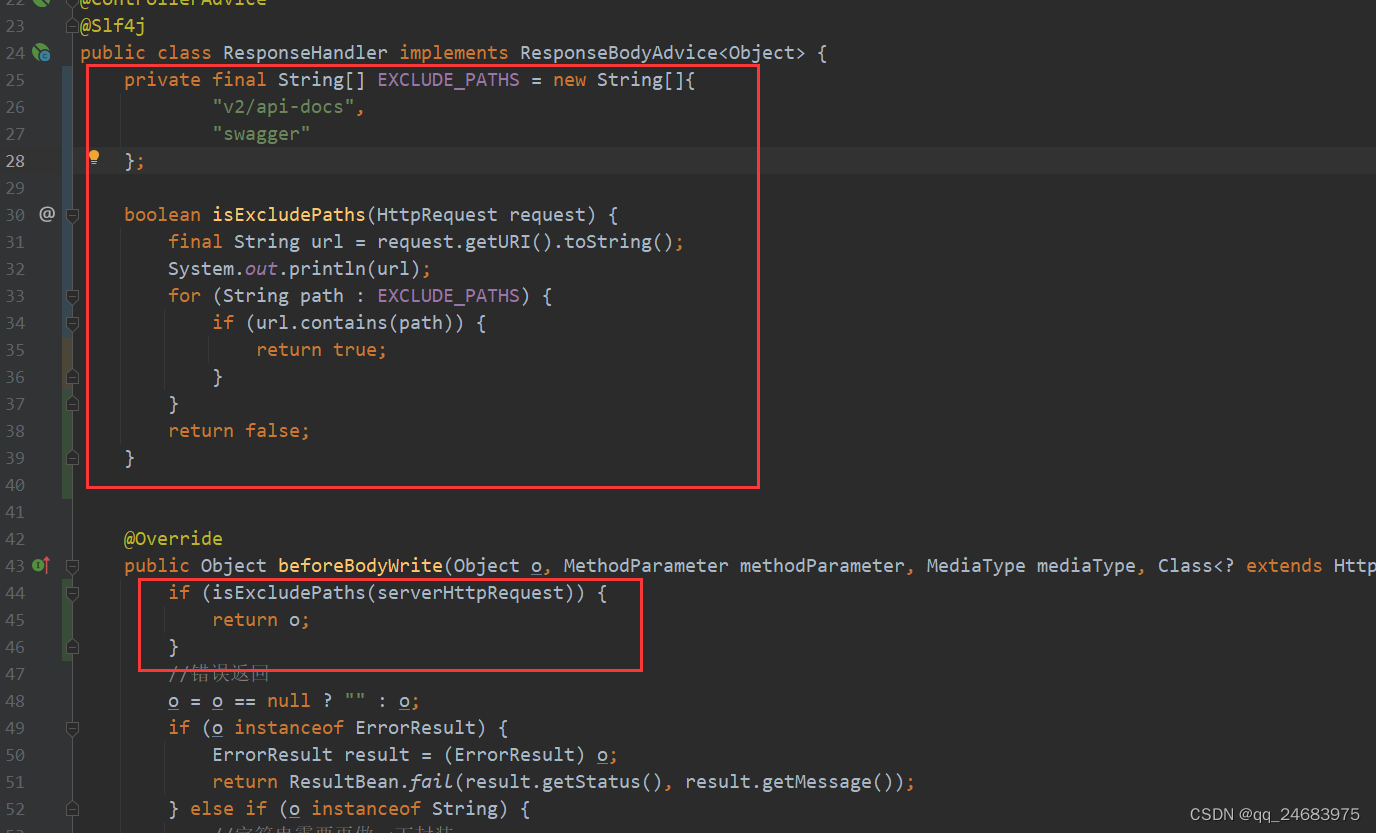Click line number 48 in the gutter
1376x833 pixels.
point(15,701)
